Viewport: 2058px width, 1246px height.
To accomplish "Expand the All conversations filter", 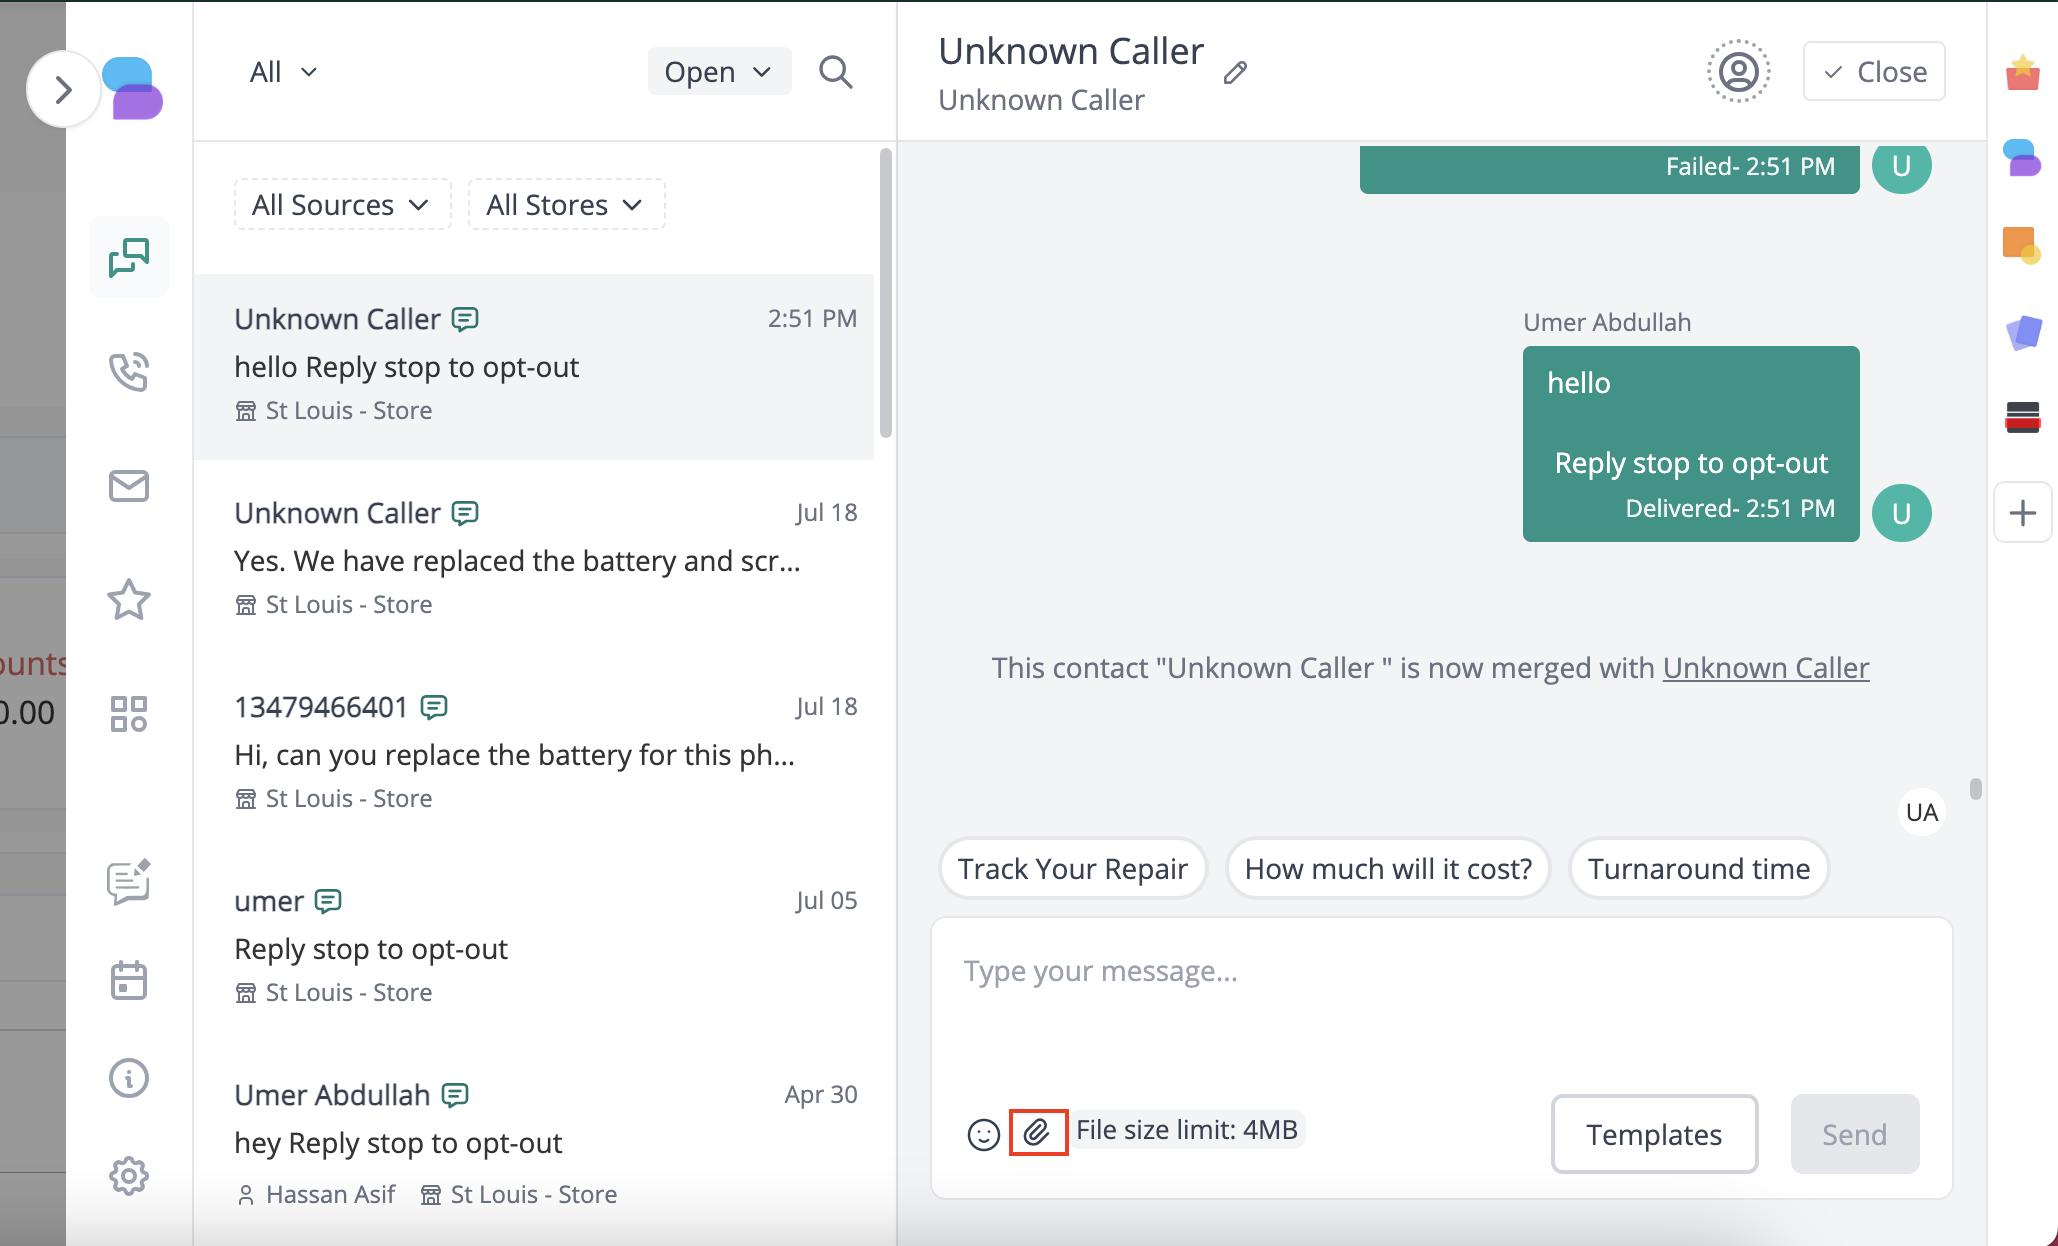I will click(283, 72).
